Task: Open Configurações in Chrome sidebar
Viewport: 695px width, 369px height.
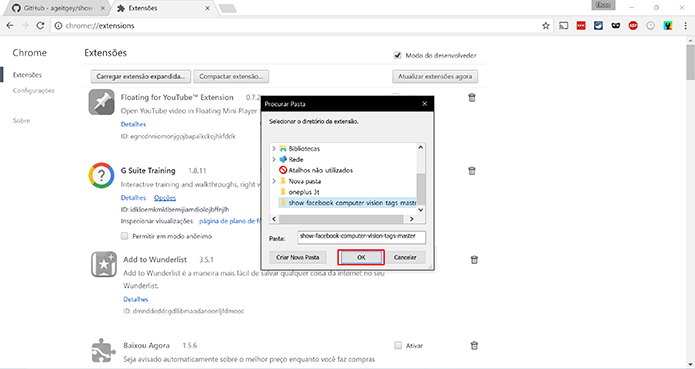Action: tap(34, 91)
